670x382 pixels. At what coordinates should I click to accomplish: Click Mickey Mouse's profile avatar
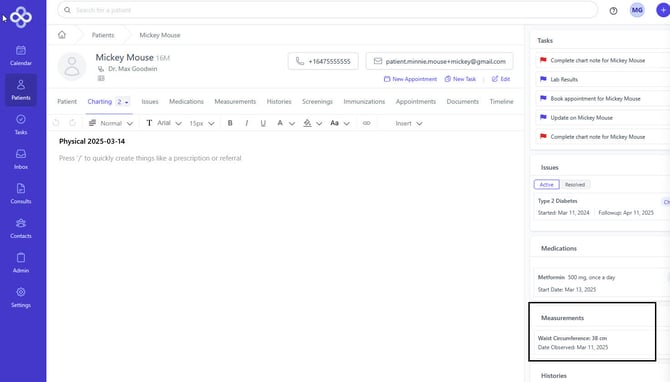pyautogui.click(x=72, y=66)
